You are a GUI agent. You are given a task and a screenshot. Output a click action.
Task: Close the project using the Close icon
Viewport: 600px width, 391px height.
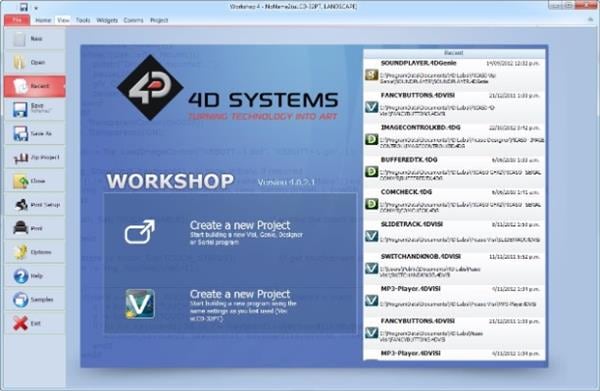[21, 181]
